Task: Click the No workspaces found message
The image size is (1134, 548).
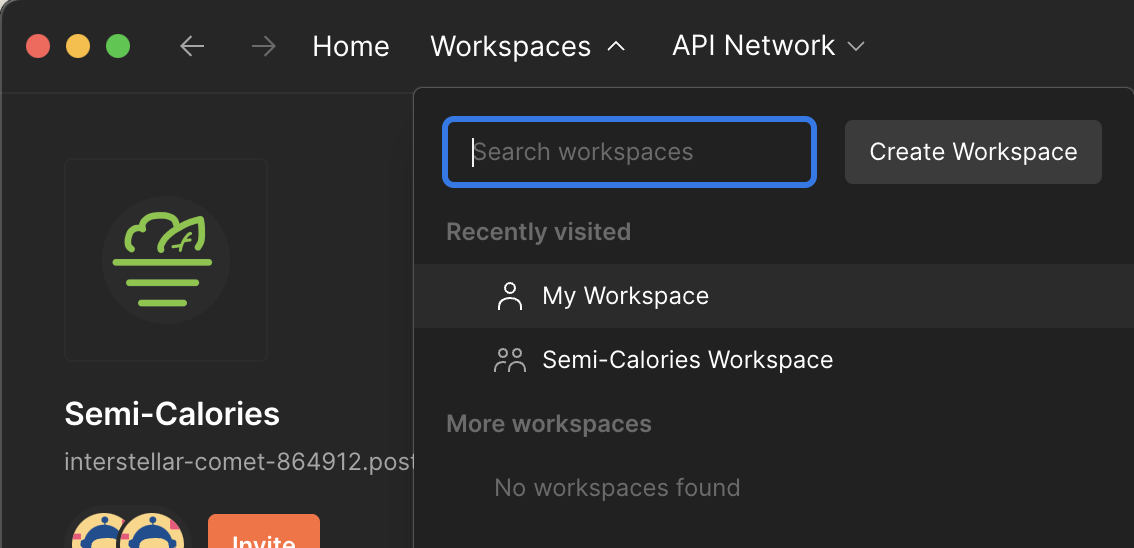Action: (617, 487)
